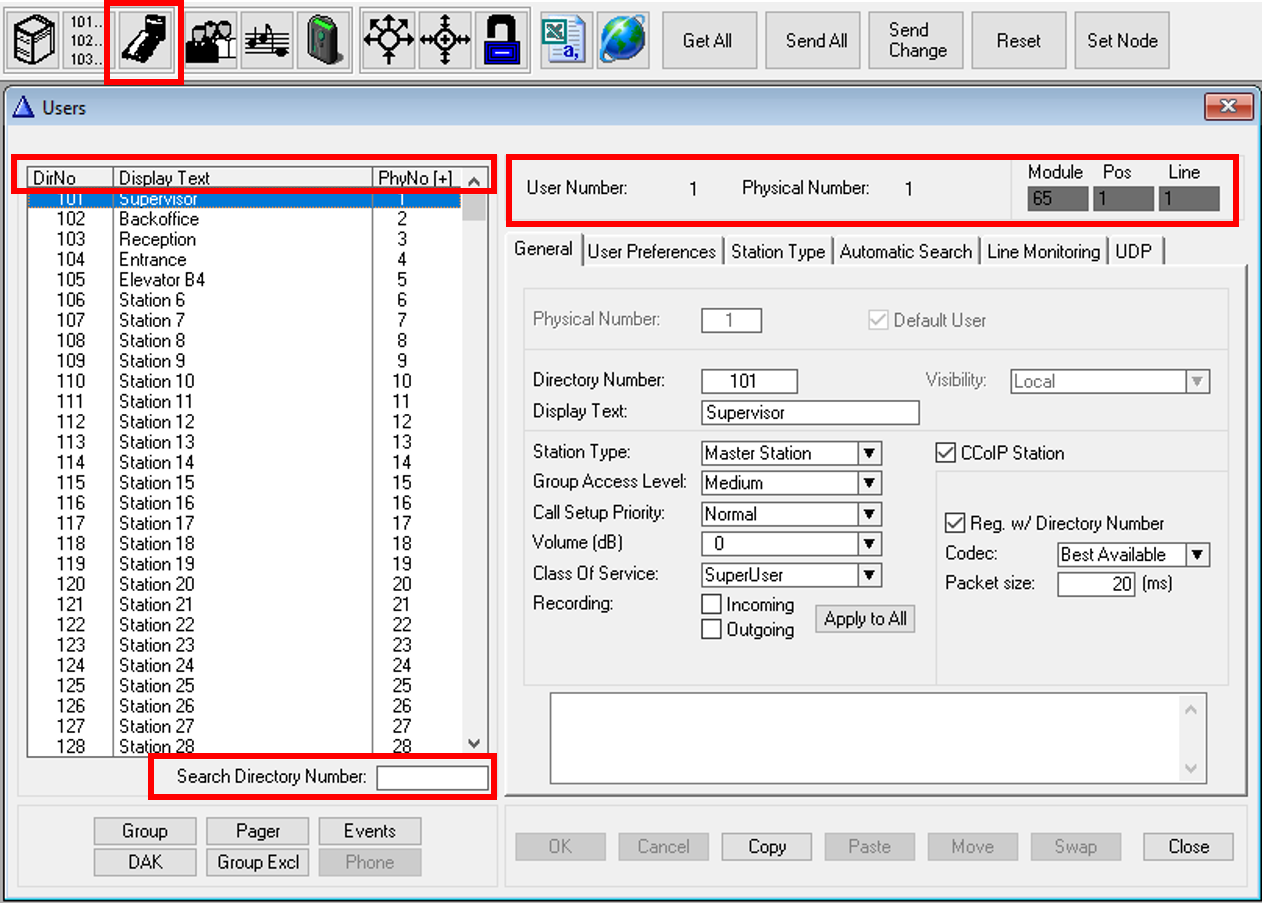The height and width of the screenshot is (903, 1262).
Task: Click the Directory Number input field
Action: coord(749,381)
